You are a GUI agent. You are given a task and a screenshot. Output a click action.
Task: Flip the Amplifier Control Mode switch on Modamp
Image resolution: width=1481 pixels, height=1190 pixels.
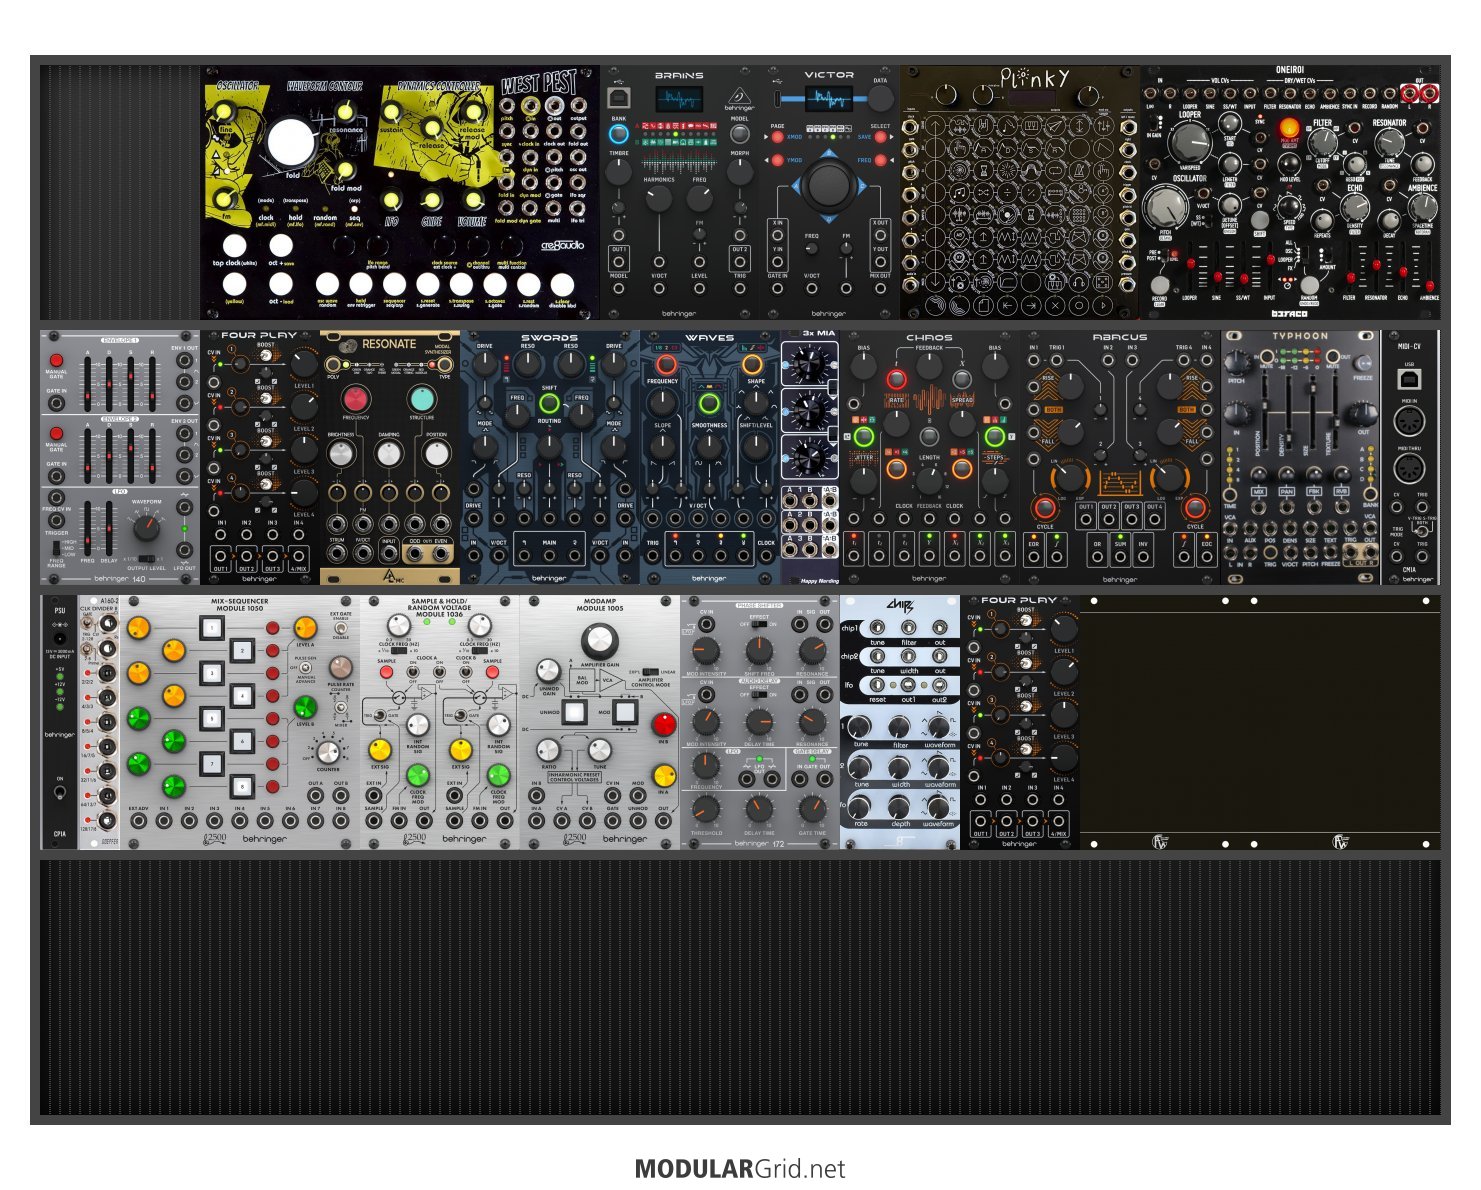pyautogui.click(x=650, y=672)
